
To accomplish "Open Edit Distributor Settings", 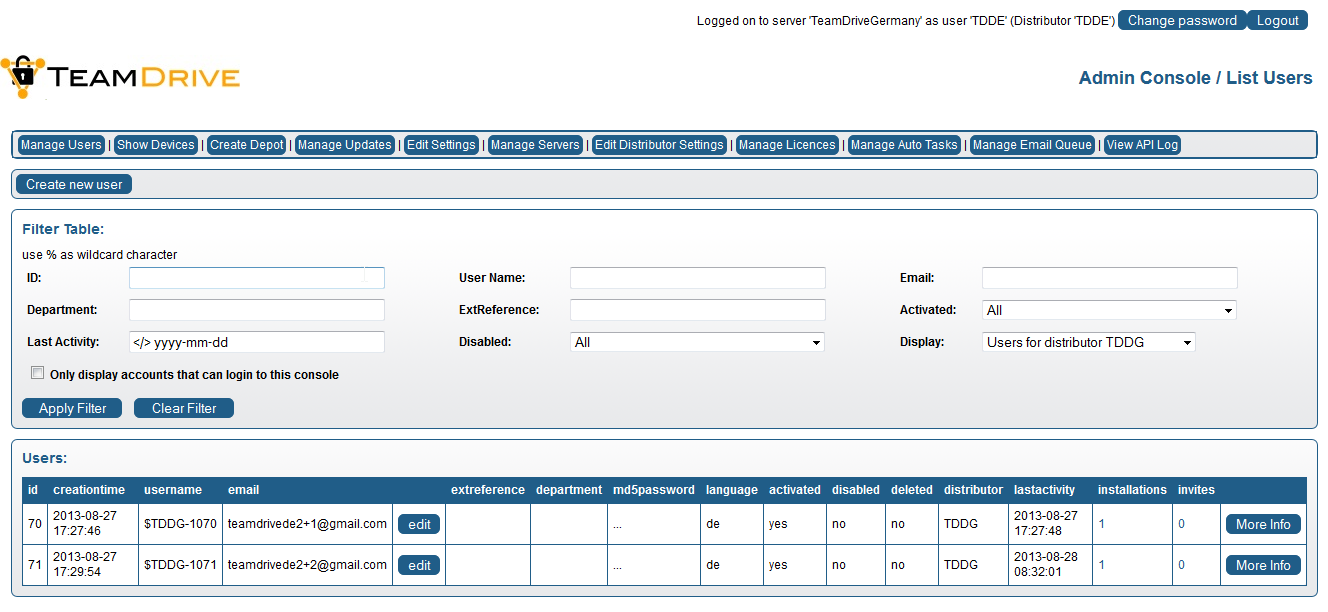I will [x=659, y=145].
